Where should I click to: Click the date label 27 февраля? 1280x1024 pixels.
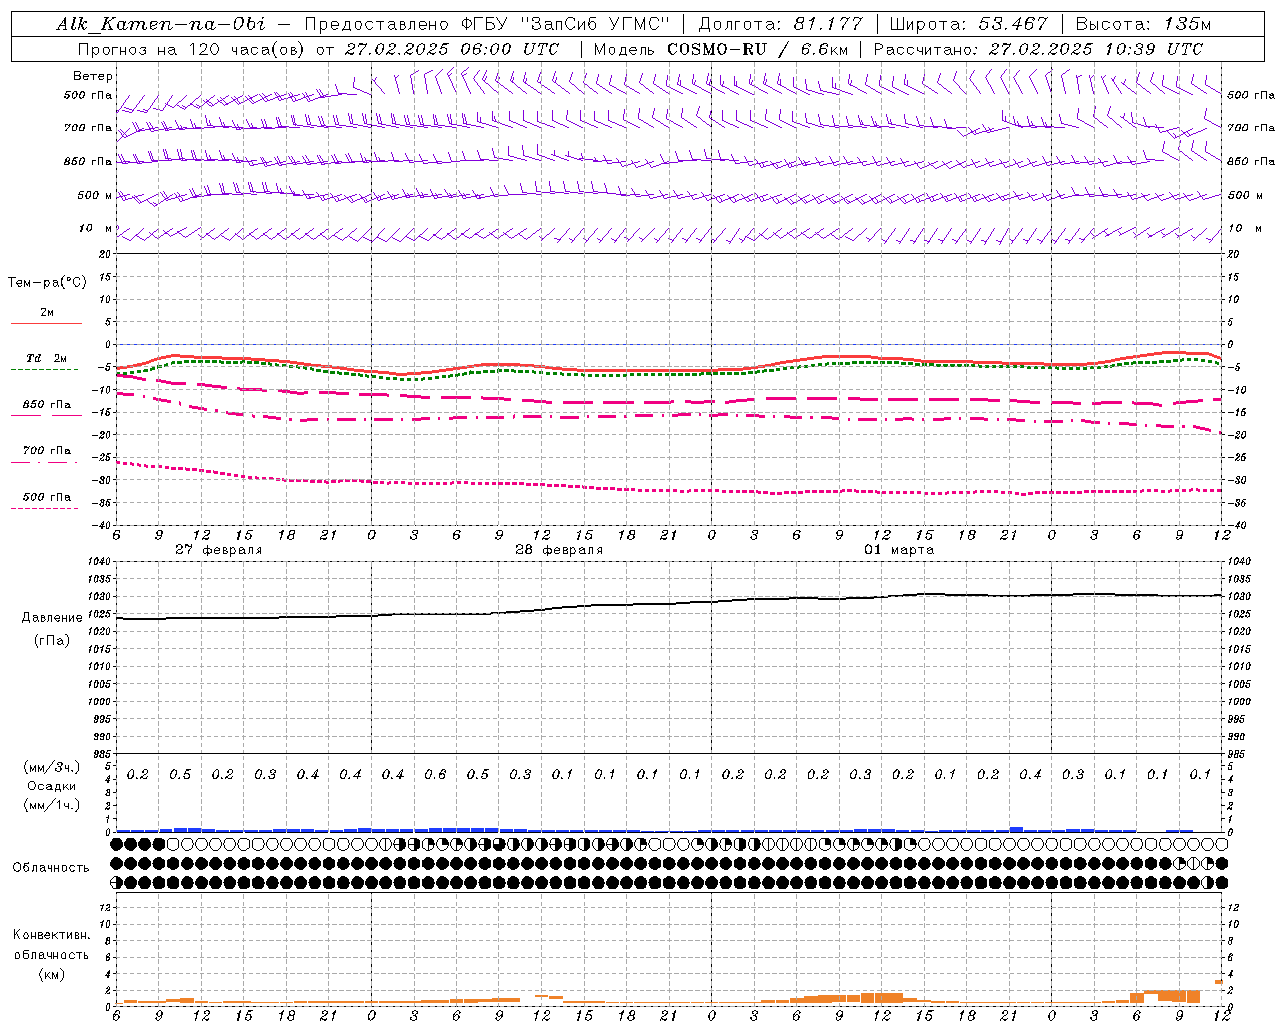218,550
